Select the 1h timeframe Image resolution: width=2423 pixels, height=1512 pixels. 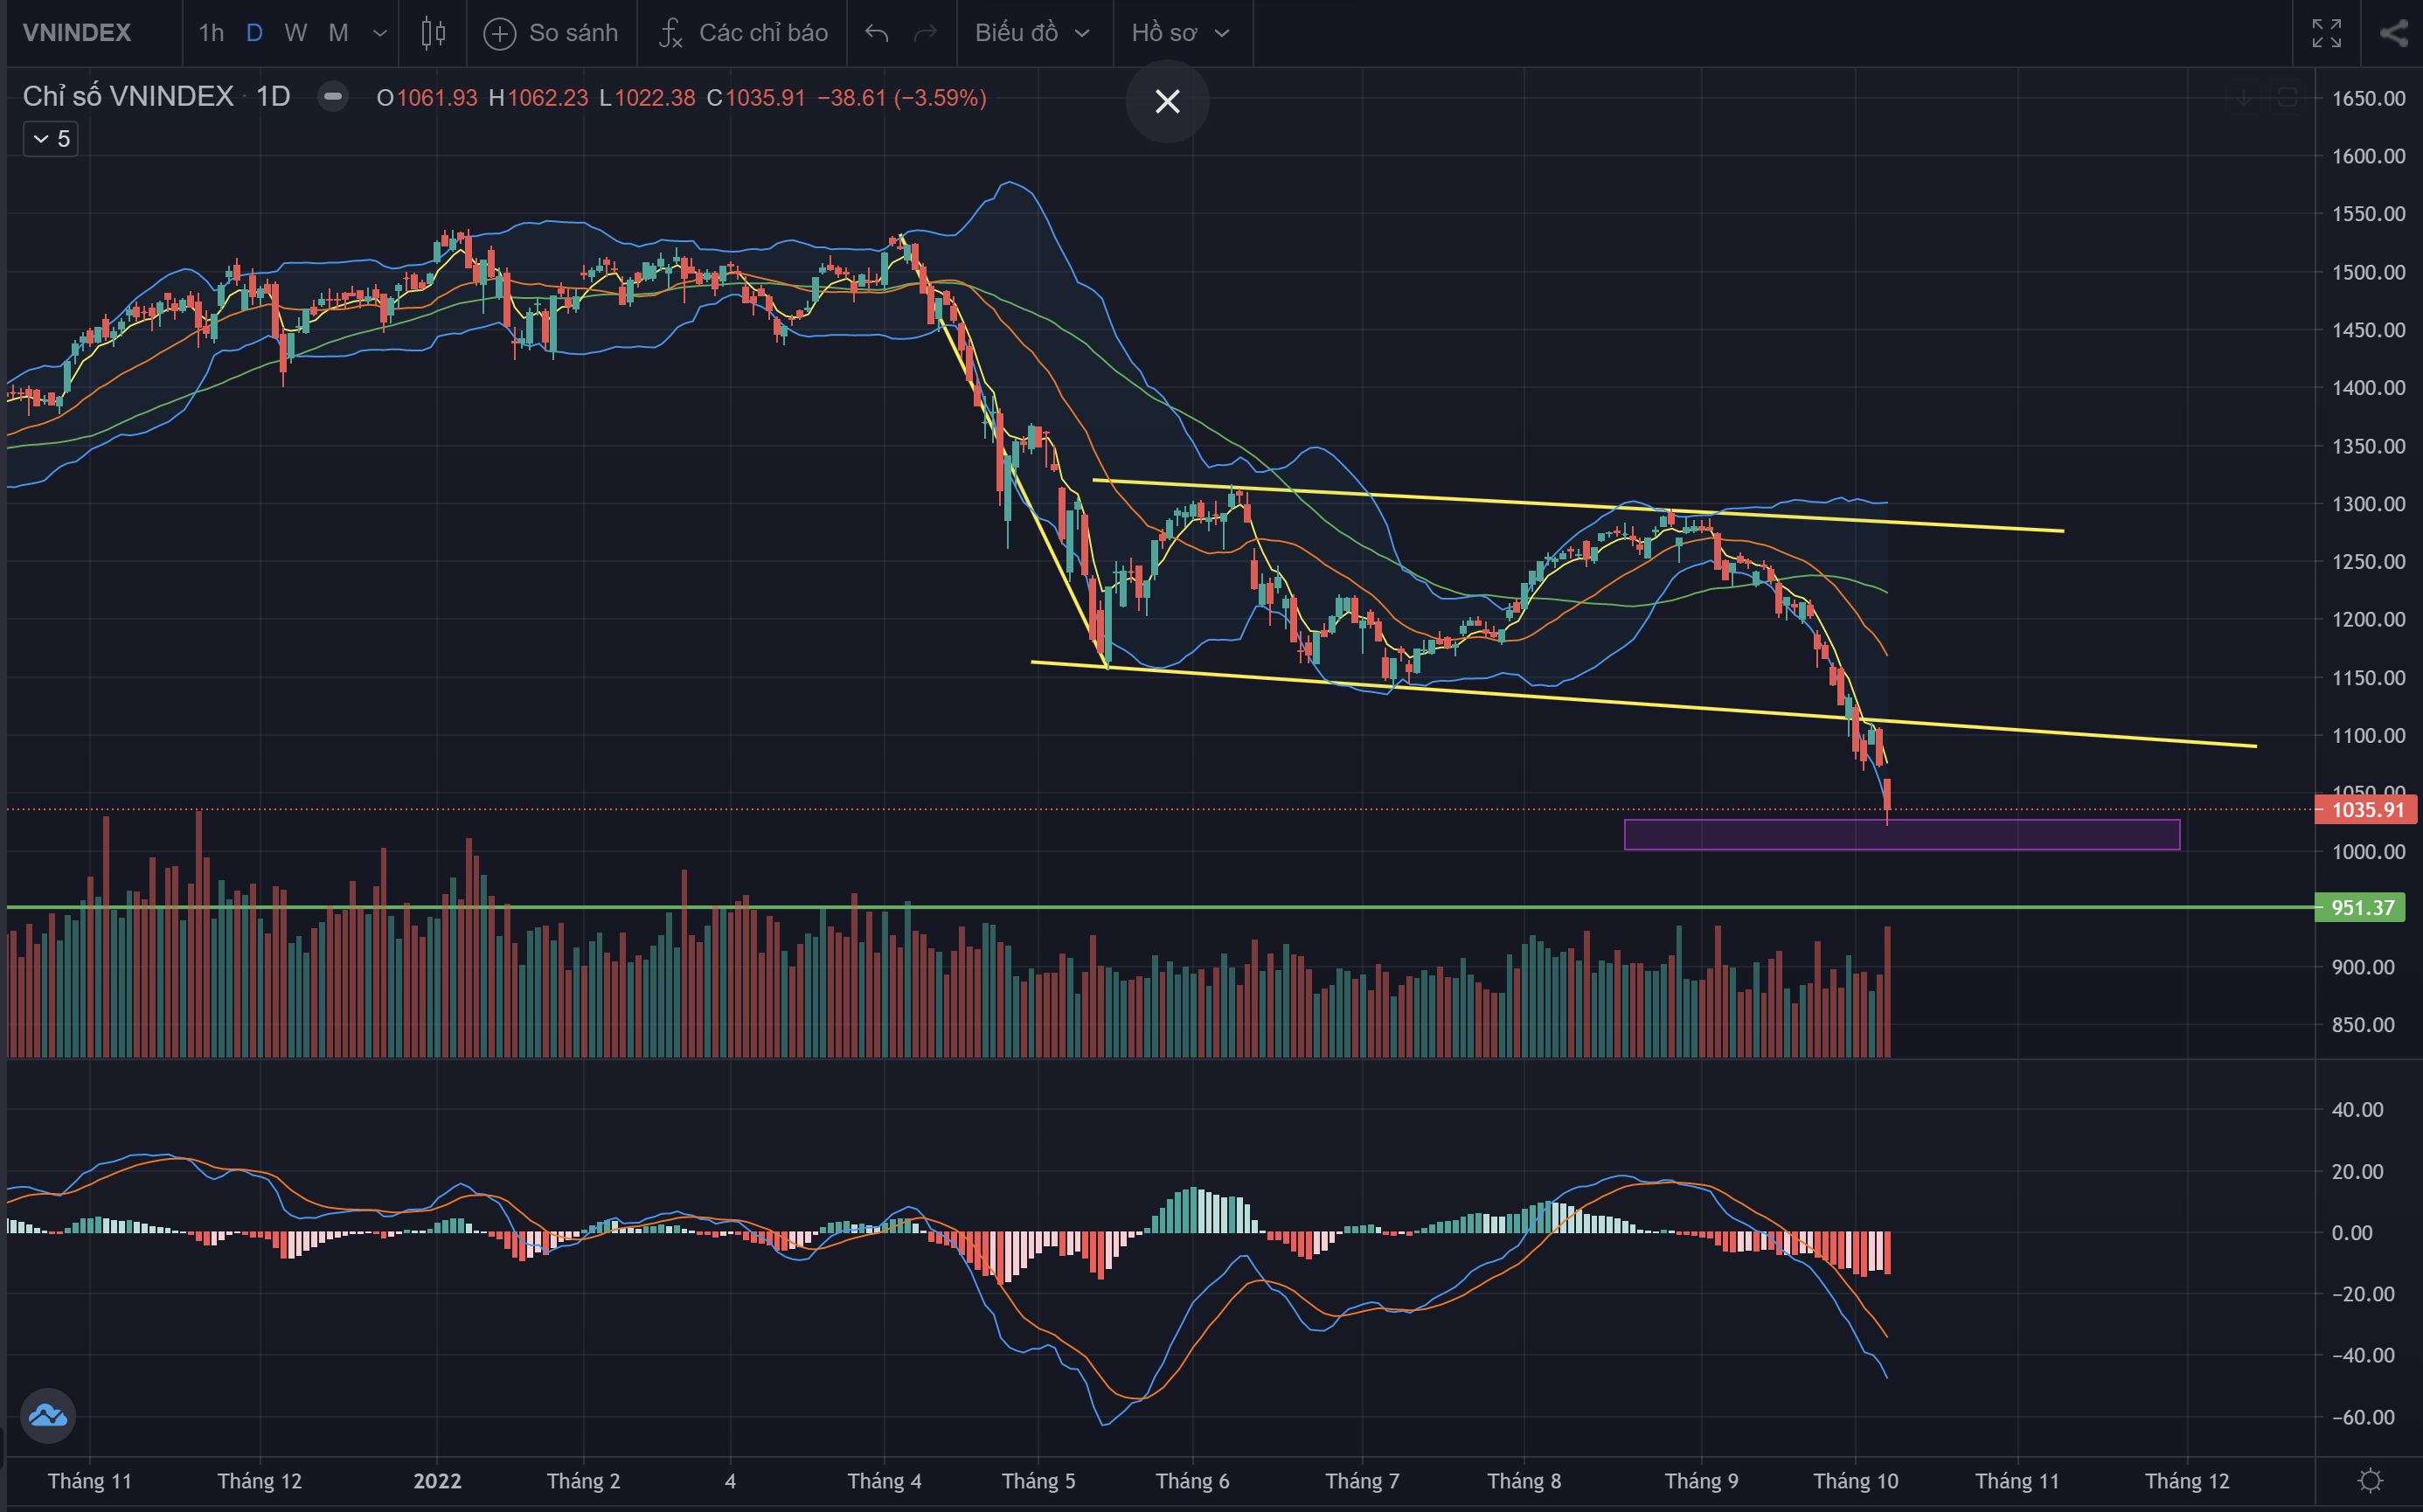211,33
